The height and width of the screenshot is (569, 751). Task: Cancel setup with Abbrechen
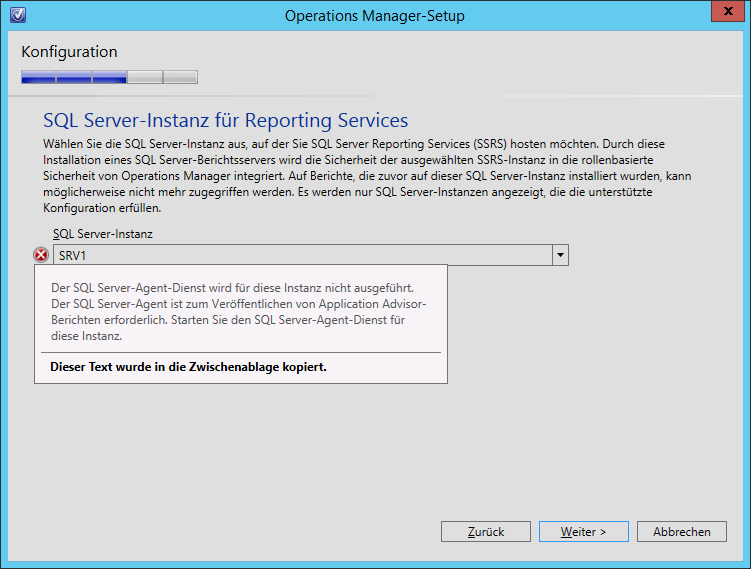pos(682,532)
